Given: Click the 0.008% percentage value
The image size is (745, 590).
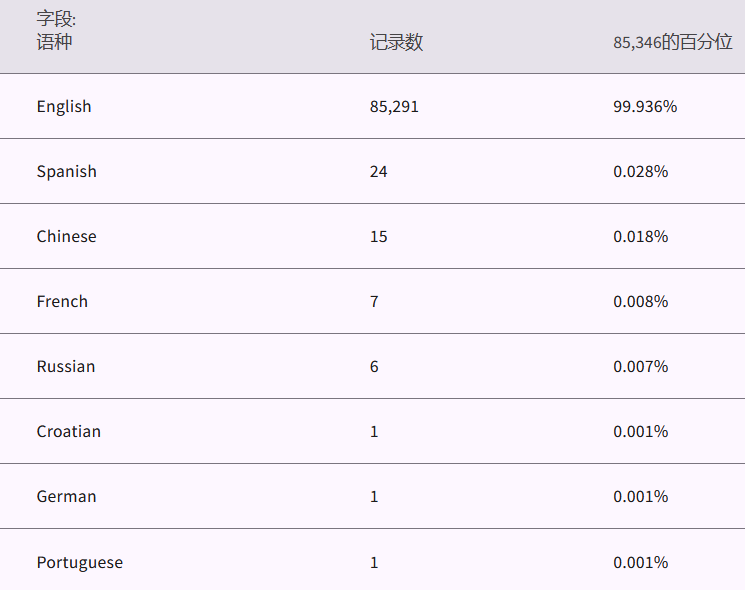Looking at the screenshot, I should pyautogui.click(x=640, y=301).
